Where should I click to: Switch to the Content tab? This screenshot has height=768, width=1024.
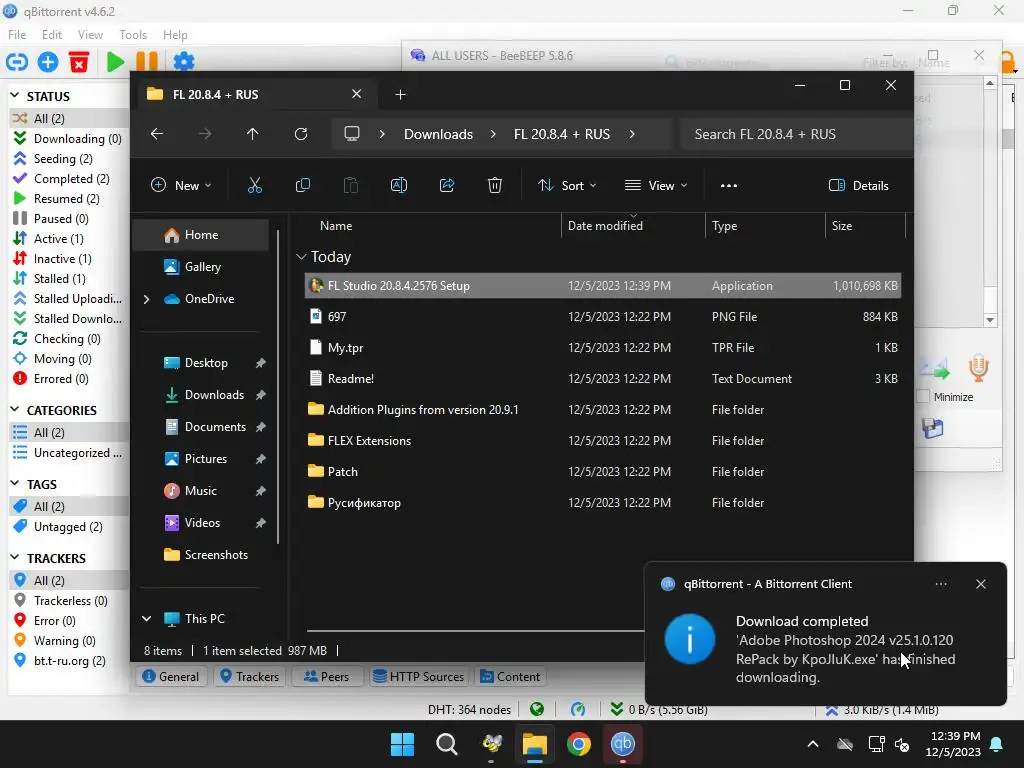(x=510, y=677)
